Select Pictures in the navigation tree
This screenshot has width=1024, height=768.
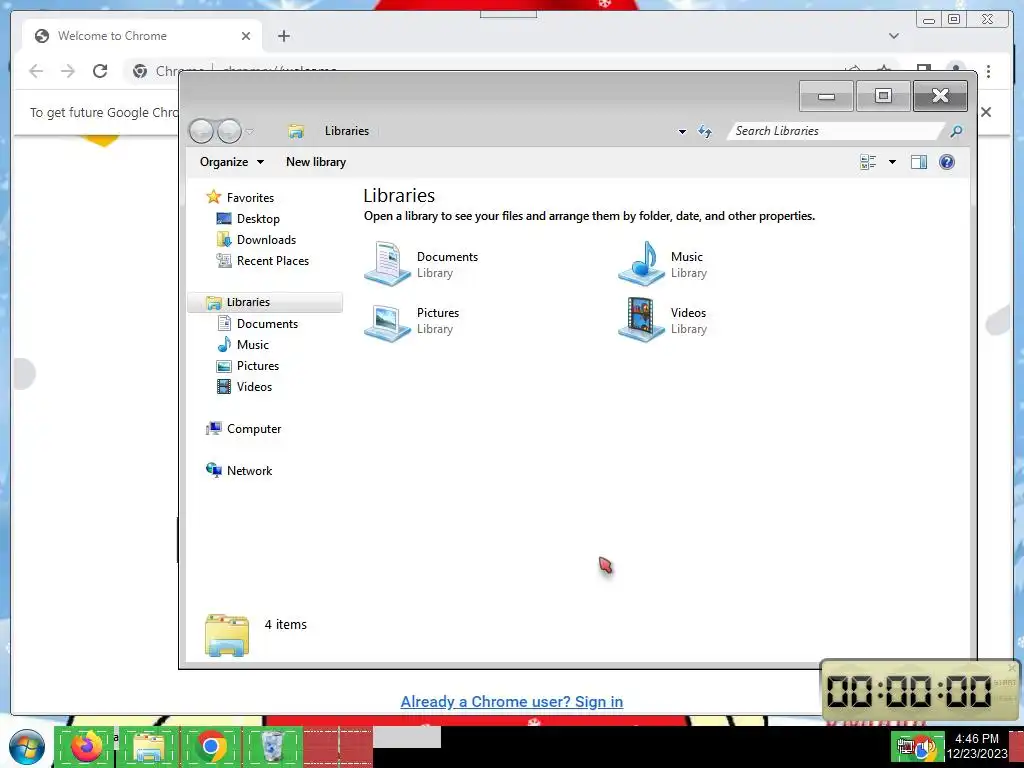[x=248, y=366]
